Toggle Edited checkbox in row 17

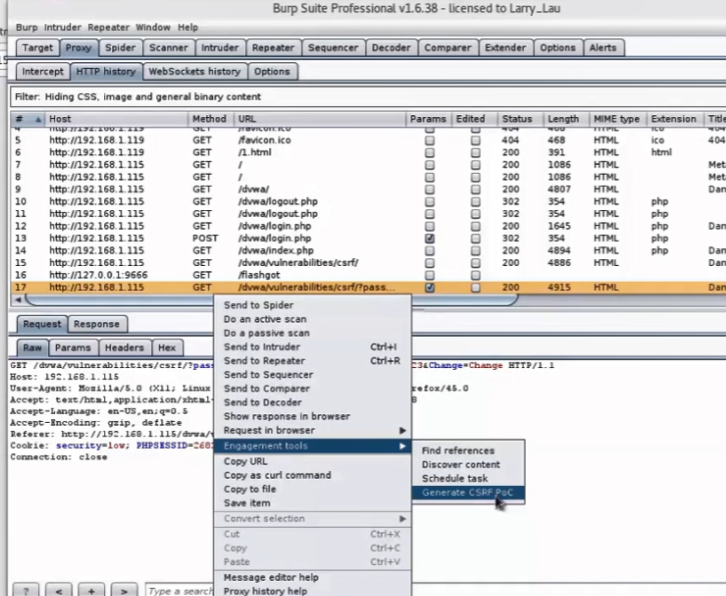pos(476,288)
